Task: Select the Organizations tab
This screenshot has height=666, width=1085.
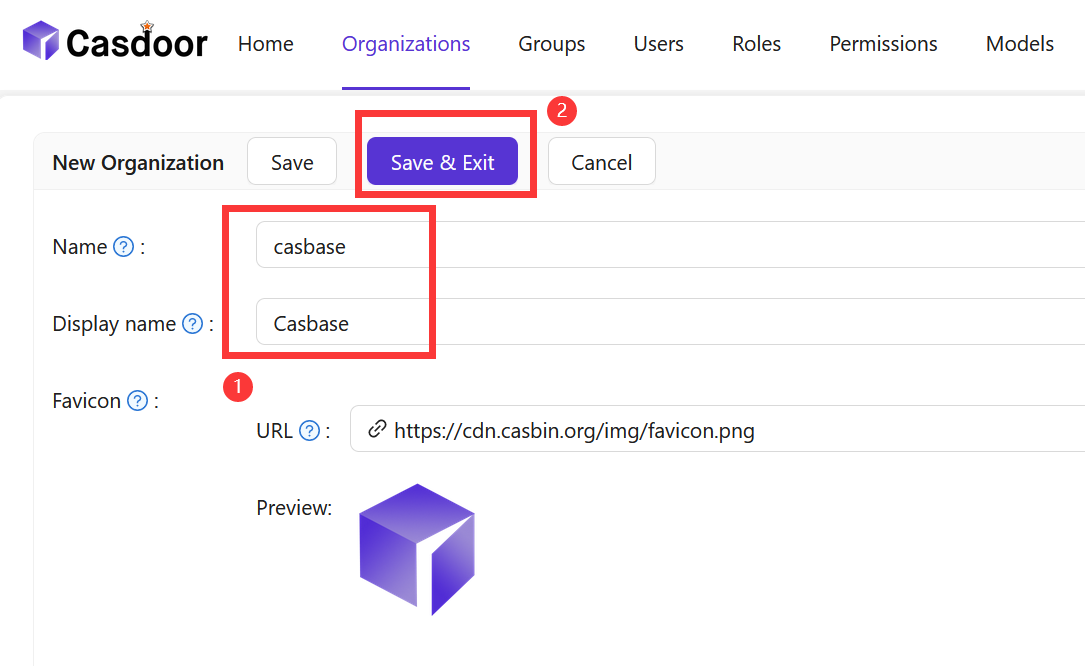Action: coord(406,44)
